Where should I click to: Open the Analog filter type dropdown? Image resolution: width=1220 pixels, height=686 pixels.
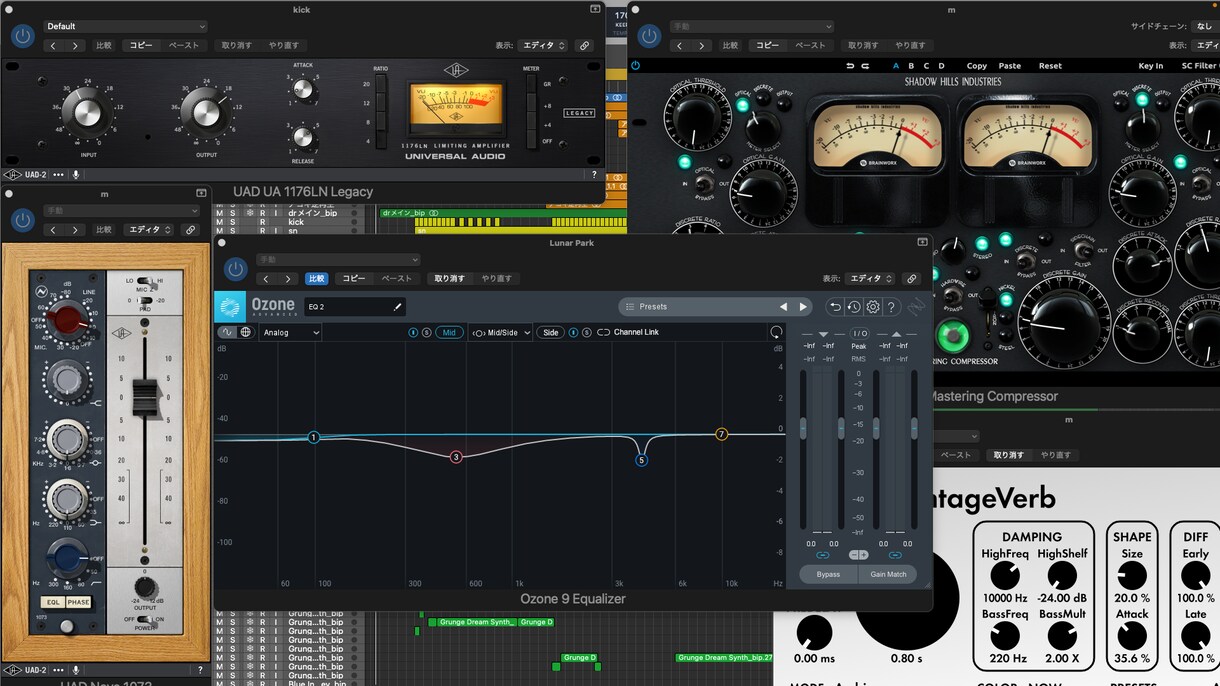pyautogui.click(x=290, y=332)
